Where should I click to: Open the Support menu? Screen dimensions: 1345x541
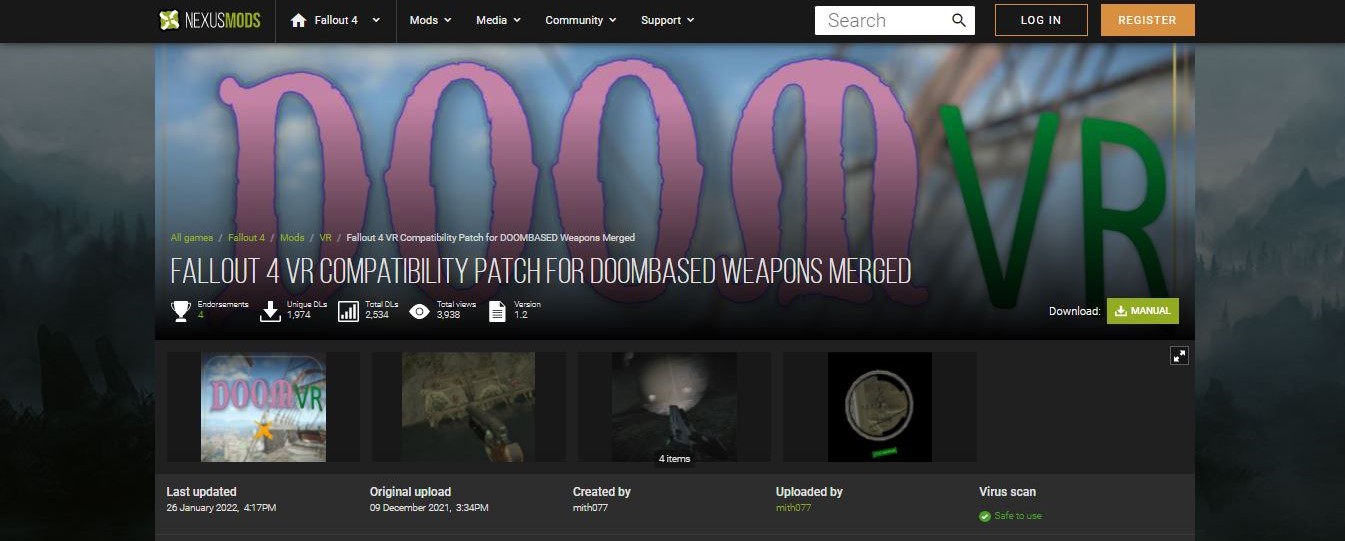click(667, 20)
